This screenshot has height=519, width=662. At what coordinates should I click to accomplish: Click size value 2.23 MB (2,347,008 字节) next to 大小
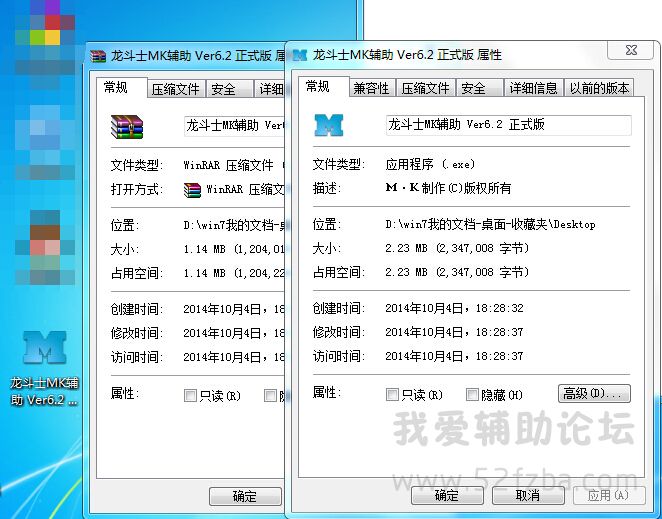coord(457,248)
